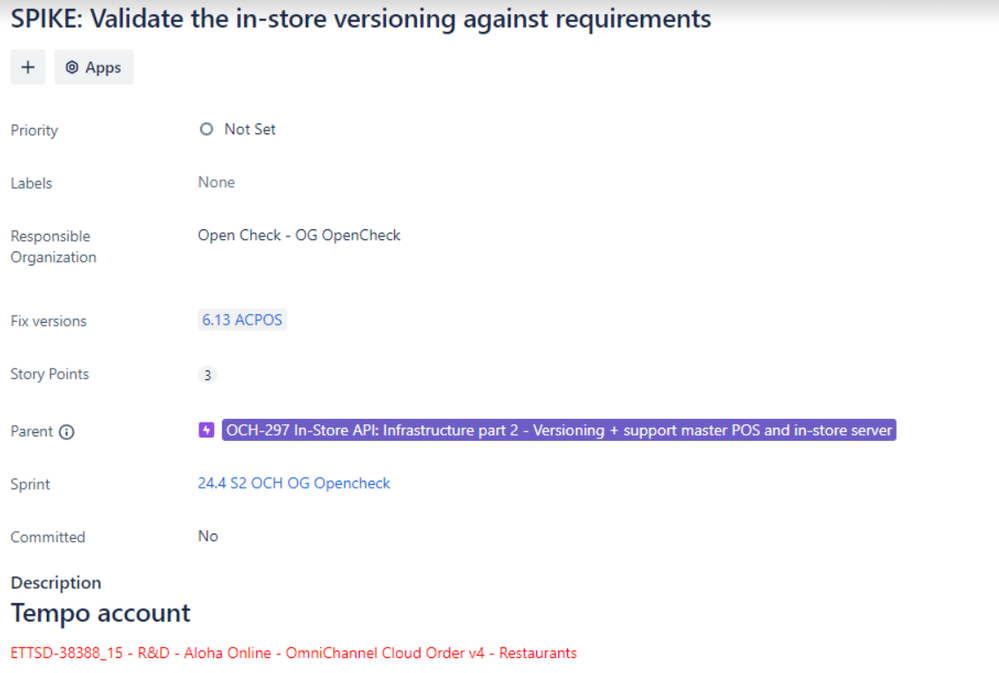Click the Story Points label
Image resolution: width=999 pixels, height=673 pixels.
(x=50, y=374)
